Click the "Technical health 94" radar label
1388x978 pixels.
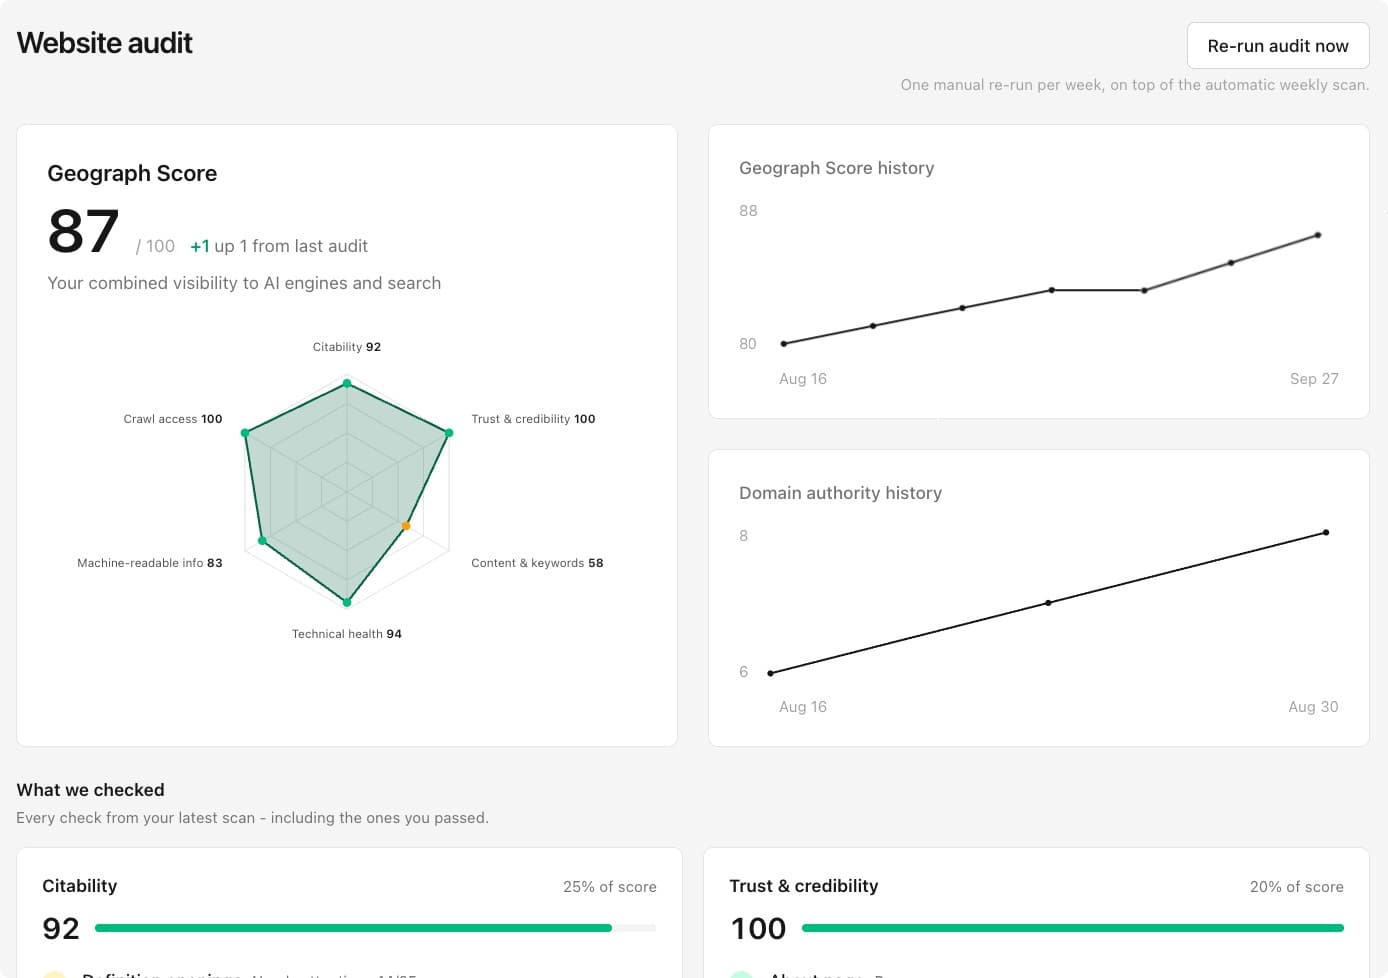point(347,634)
